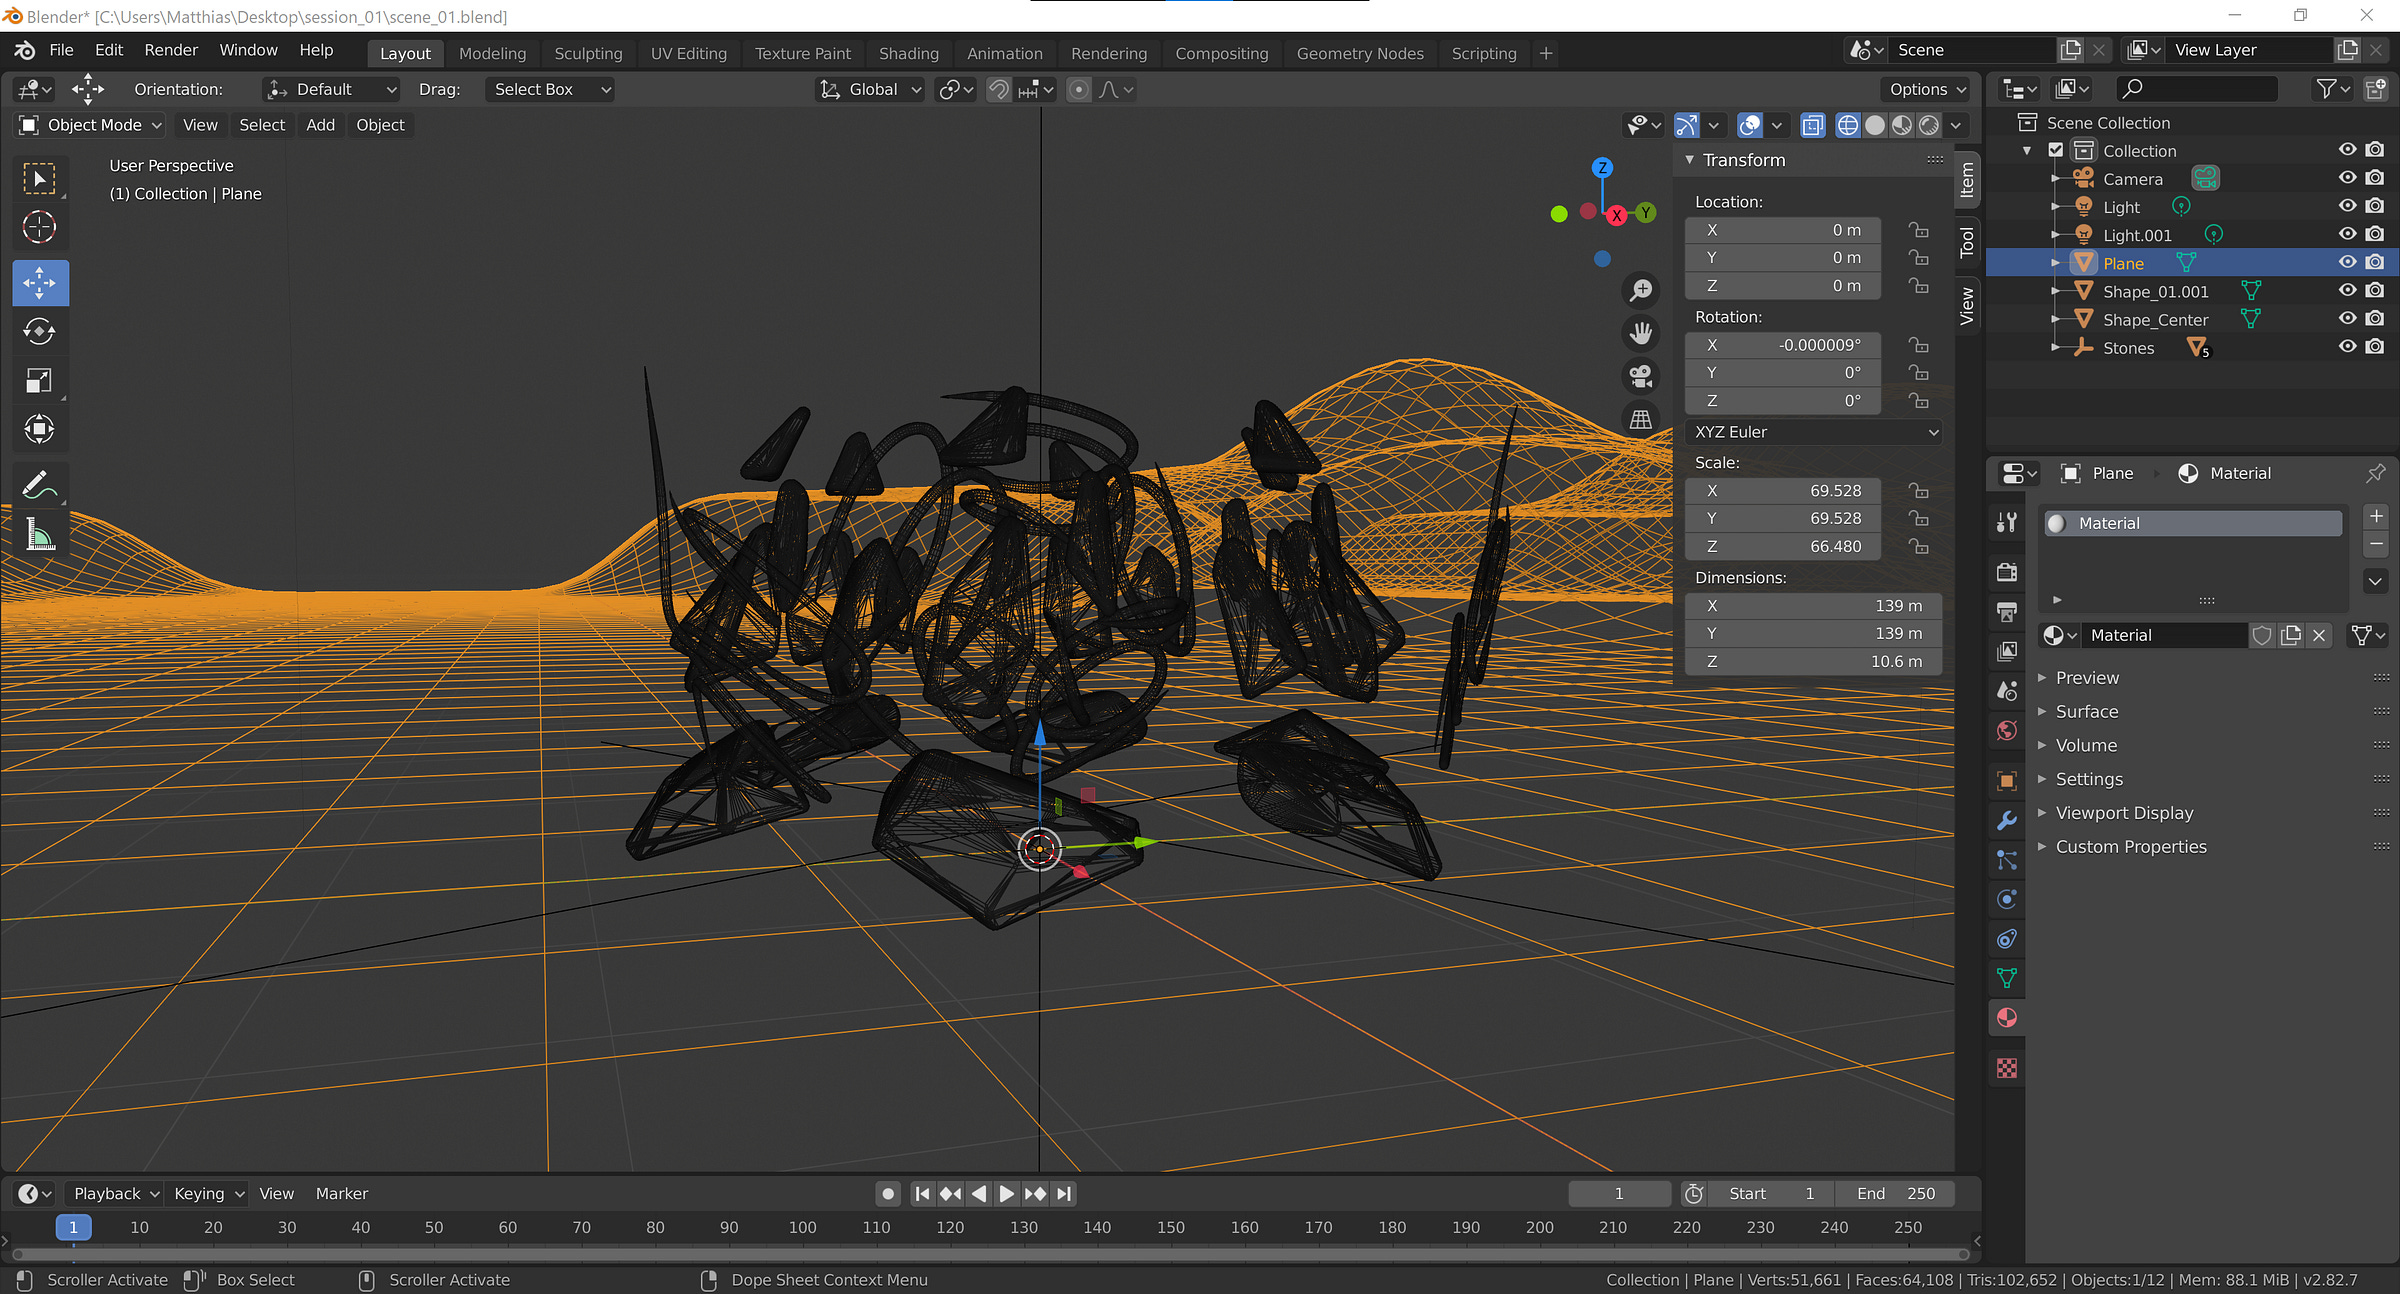This screenshot has width=2400, height=1294.
Task: Hide the Camera object in viewport
Action: pos(2346,178)
